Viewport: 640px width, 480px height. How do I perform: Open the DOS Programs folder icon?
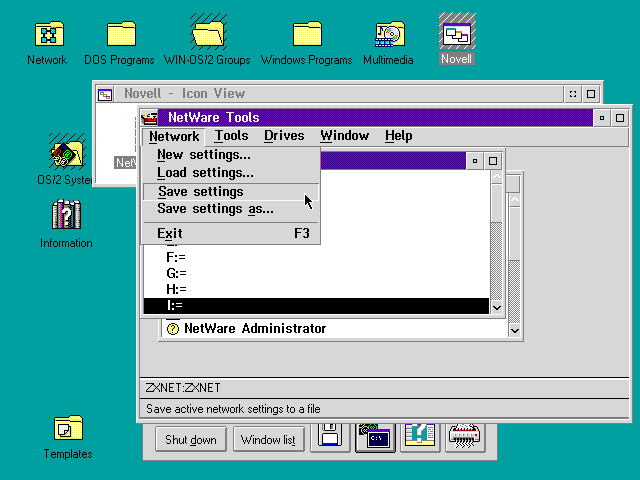pyautogui.click(x=121, y=33)
